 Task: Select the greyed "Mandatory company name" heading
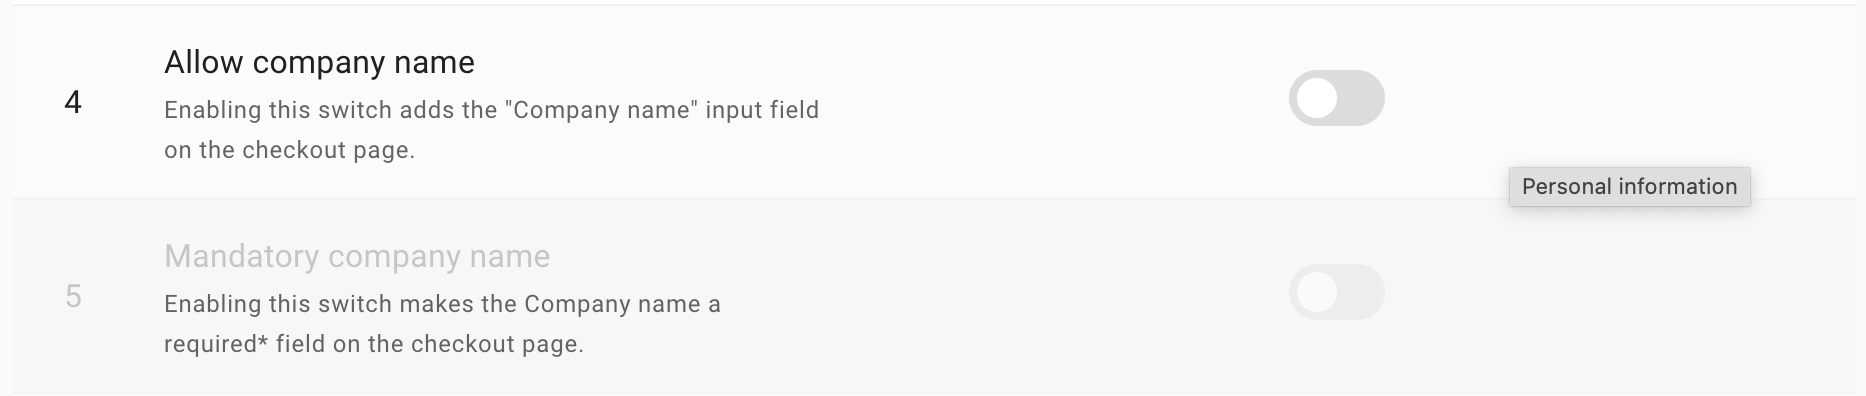[x=357, y=256]
